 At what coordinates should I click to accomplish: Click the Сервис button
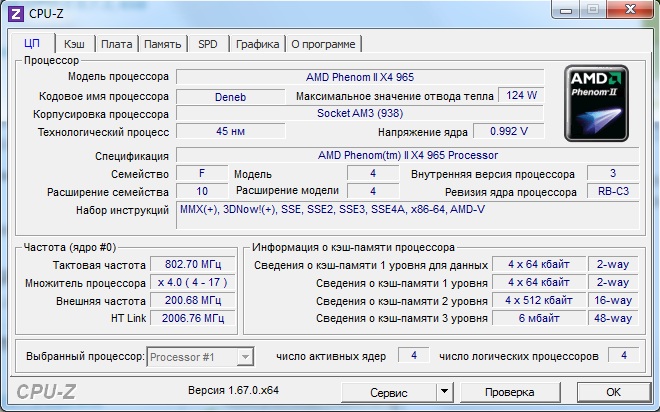(389, 391)
